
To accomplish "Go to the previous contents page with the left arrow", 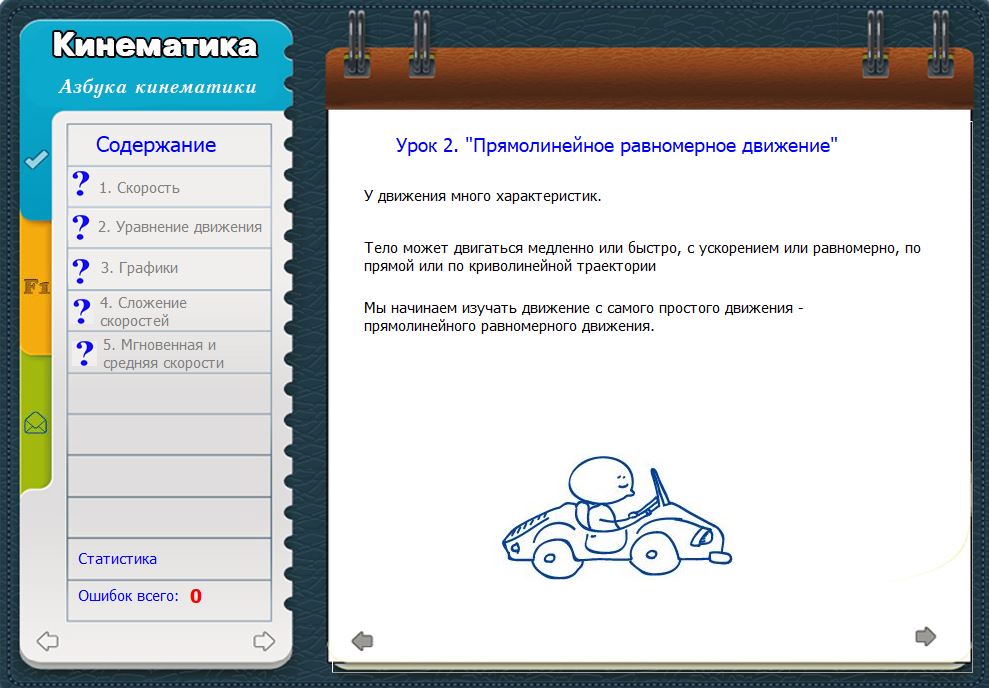I will click(47, 641).
